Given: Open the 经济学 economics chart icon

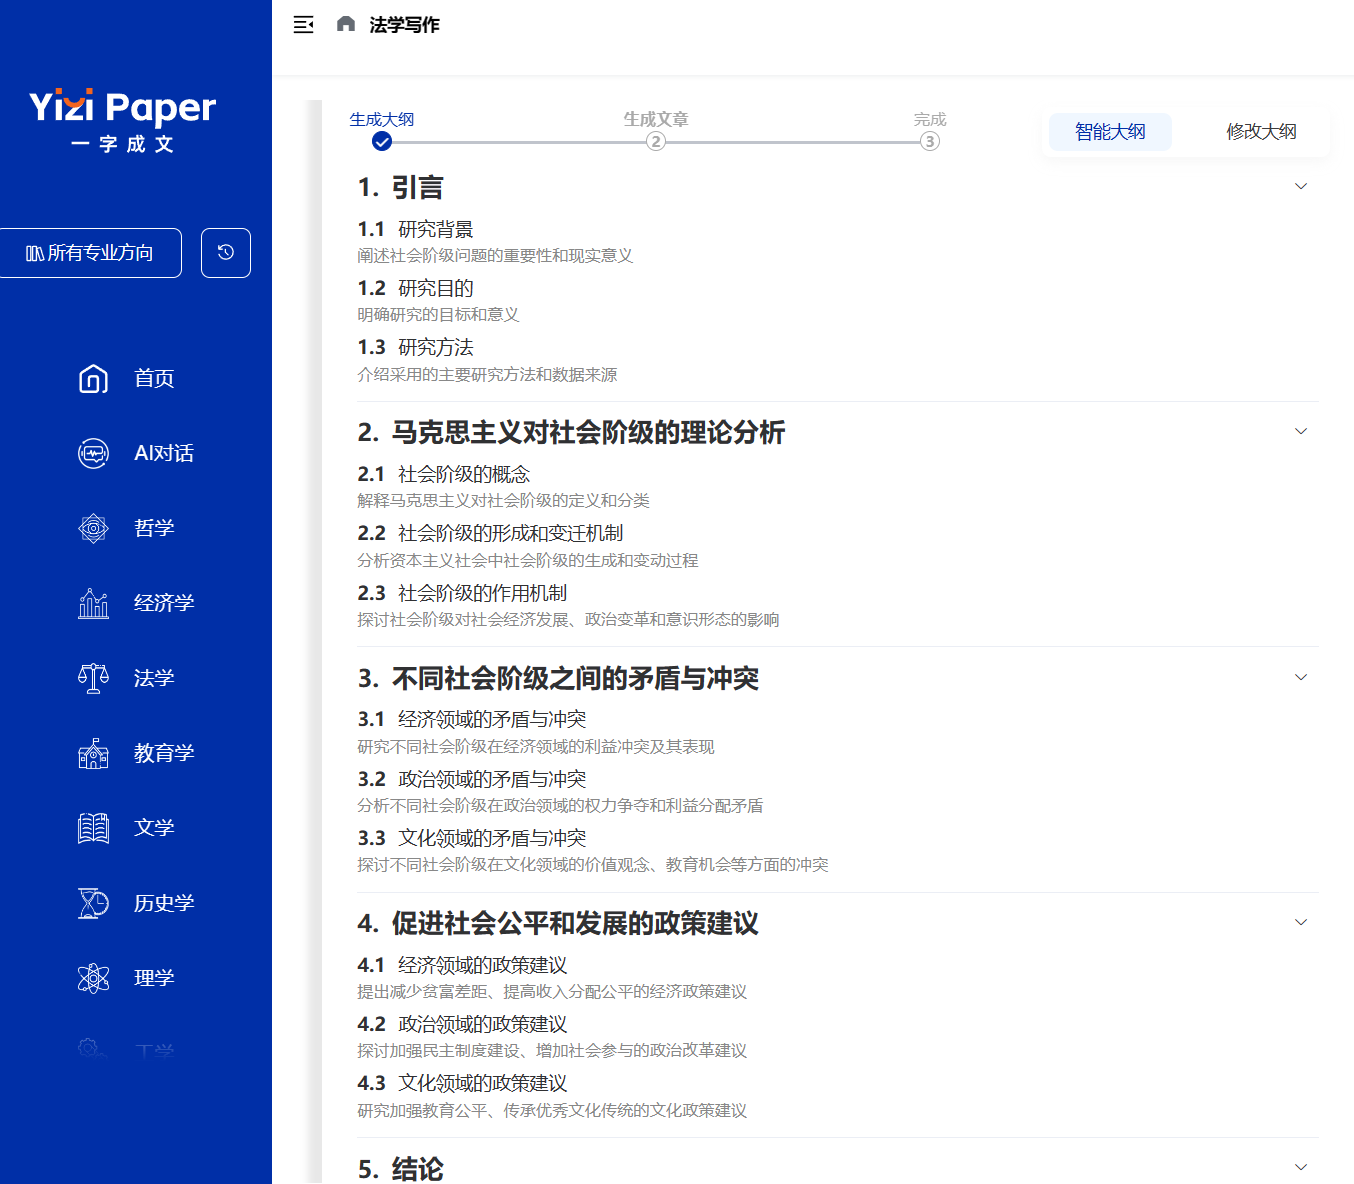Looking at the screenshot, I should (x=94, y=603).
